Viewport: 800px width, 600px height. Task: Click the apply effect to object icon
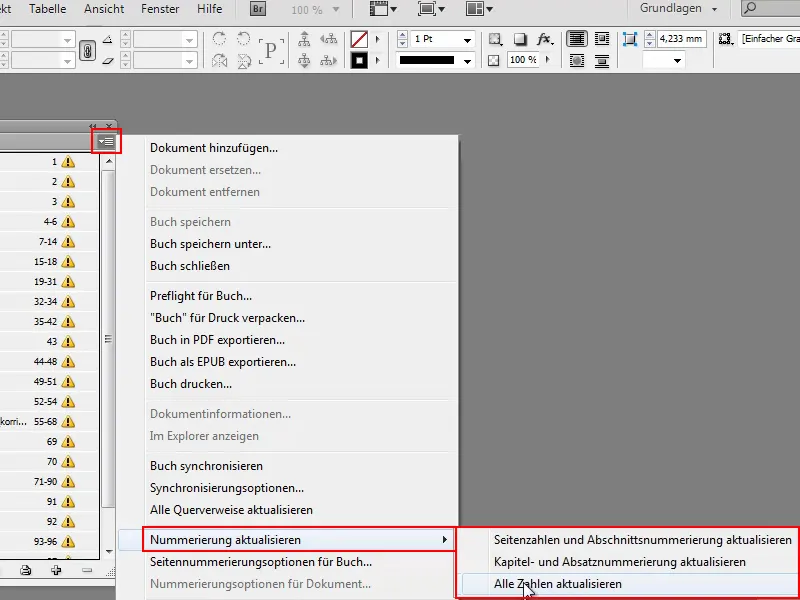[x=495, y=39]
